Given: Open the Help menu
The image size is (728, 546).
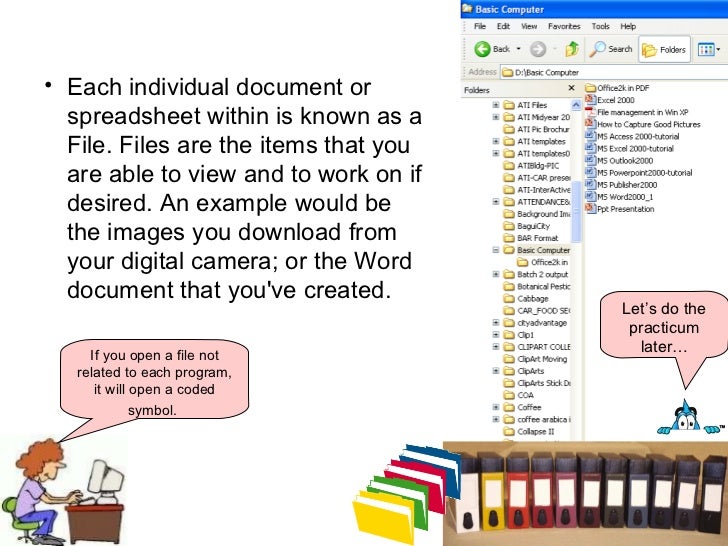Looking at the screenshot, I should point(628,26).
